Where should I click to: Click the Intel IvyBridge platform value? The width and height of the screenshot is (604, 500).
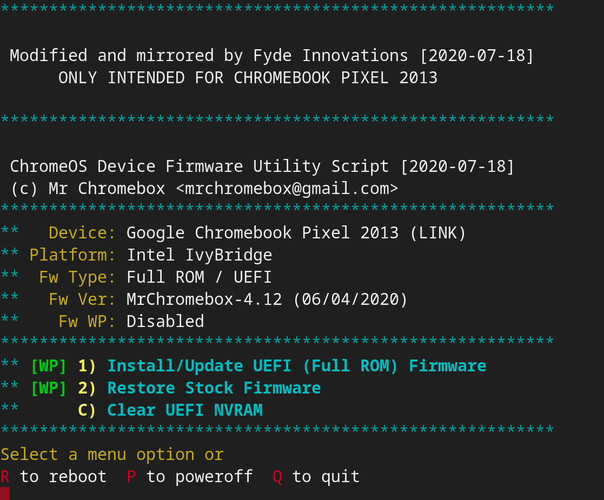coord(200,255)
